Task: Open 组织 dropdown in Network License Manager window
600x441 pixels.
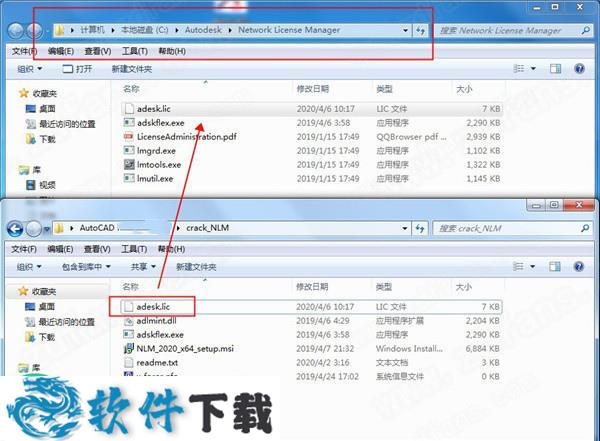Action: click(29, 69)
